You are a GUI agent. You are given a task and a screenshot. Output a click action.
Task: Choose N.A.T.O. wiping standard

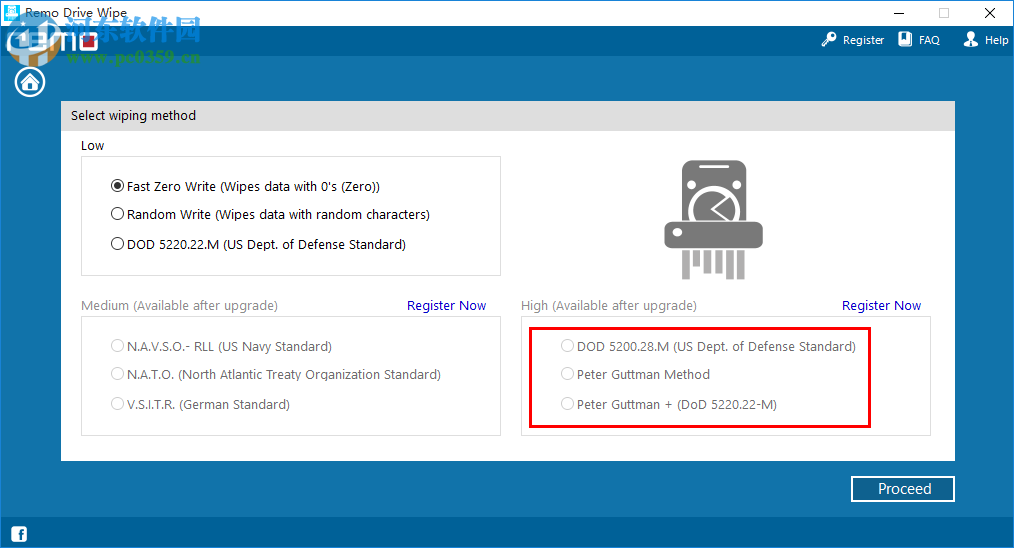[275, 374]
